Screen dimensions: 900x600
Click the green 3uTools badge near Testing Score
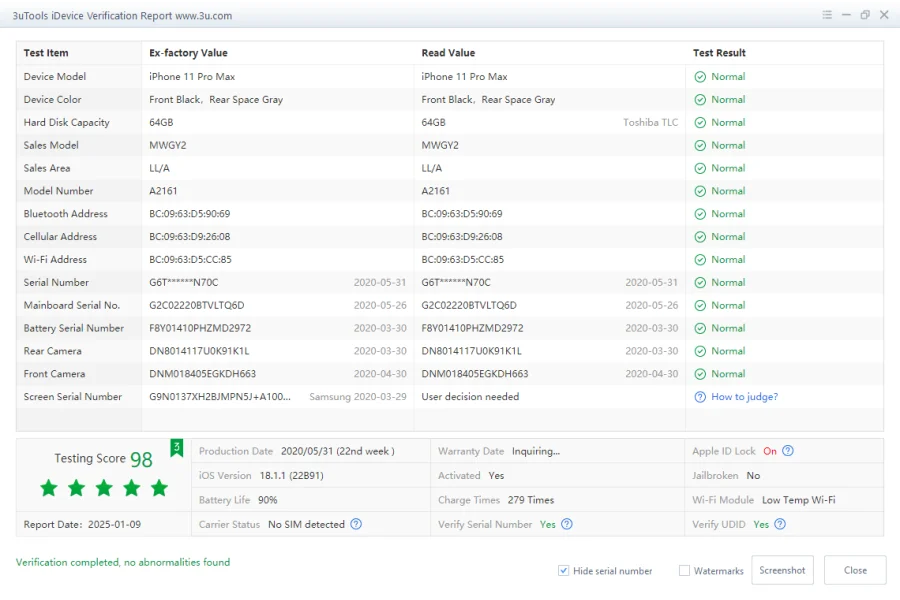(x=176, y=448)
